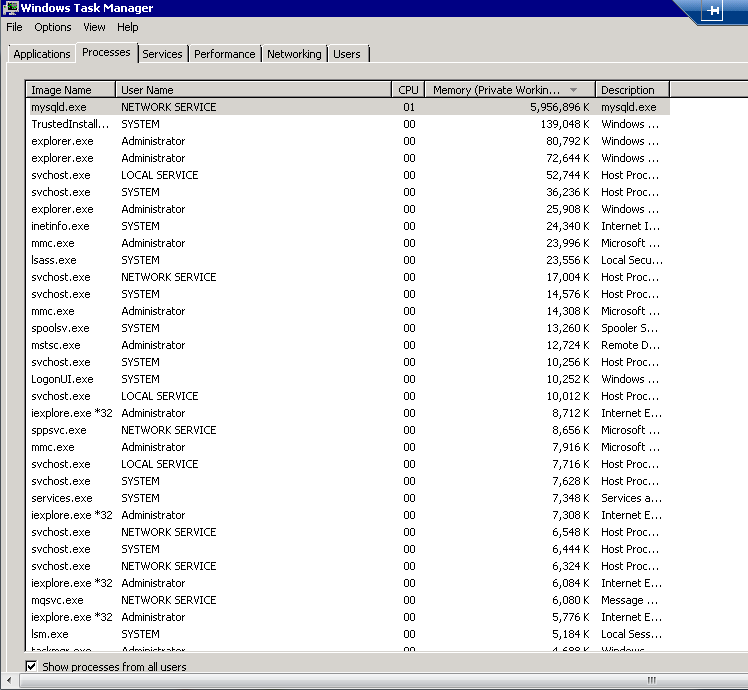The width and height of the screenshot is (748, 690).
Task: Switch to the Services tab
Action: pos(162,54)
